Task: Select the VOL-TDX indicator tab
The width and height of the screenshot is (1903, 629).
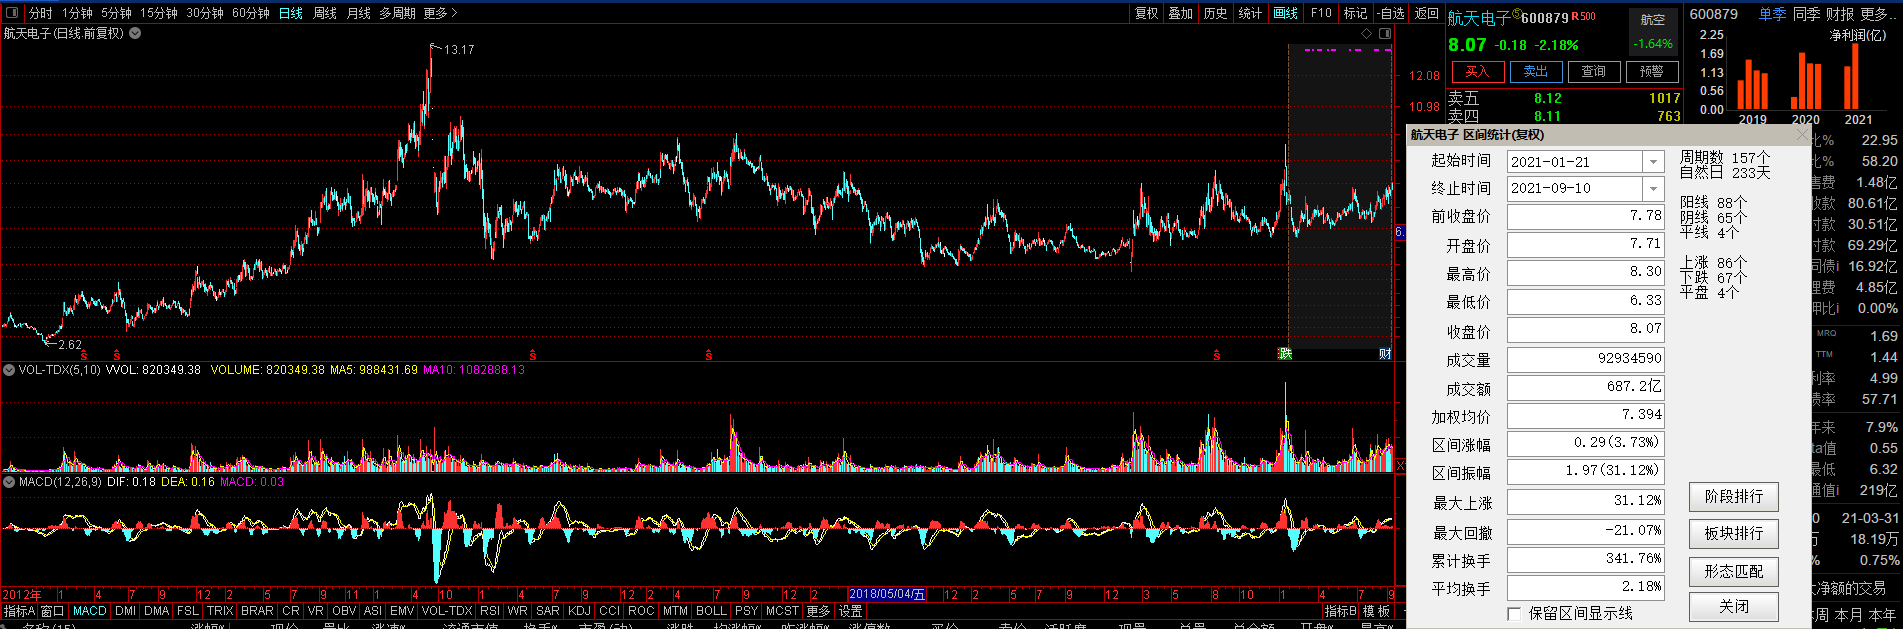Action: (446, 611)
